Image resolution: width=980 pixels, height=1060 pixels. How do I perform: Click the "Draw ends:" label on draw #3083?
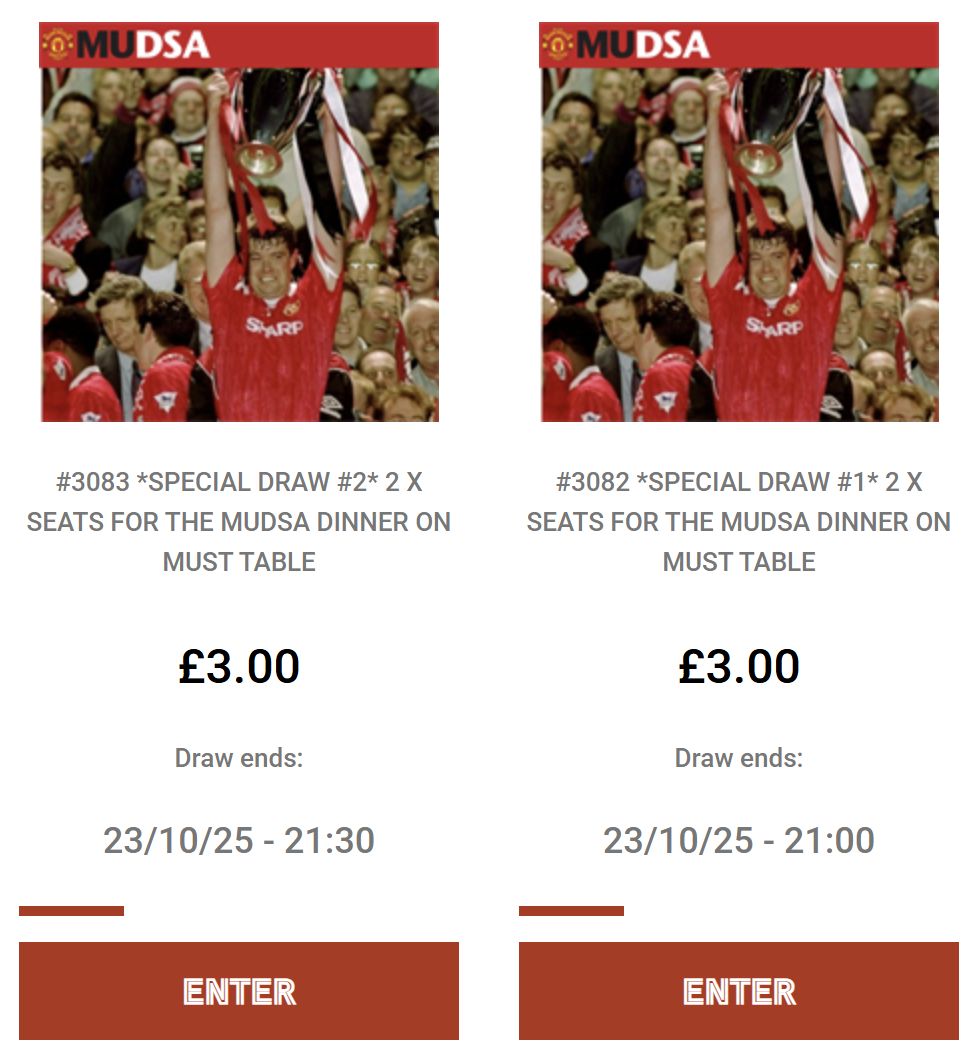pyautogui.click(x=239, y=758)
